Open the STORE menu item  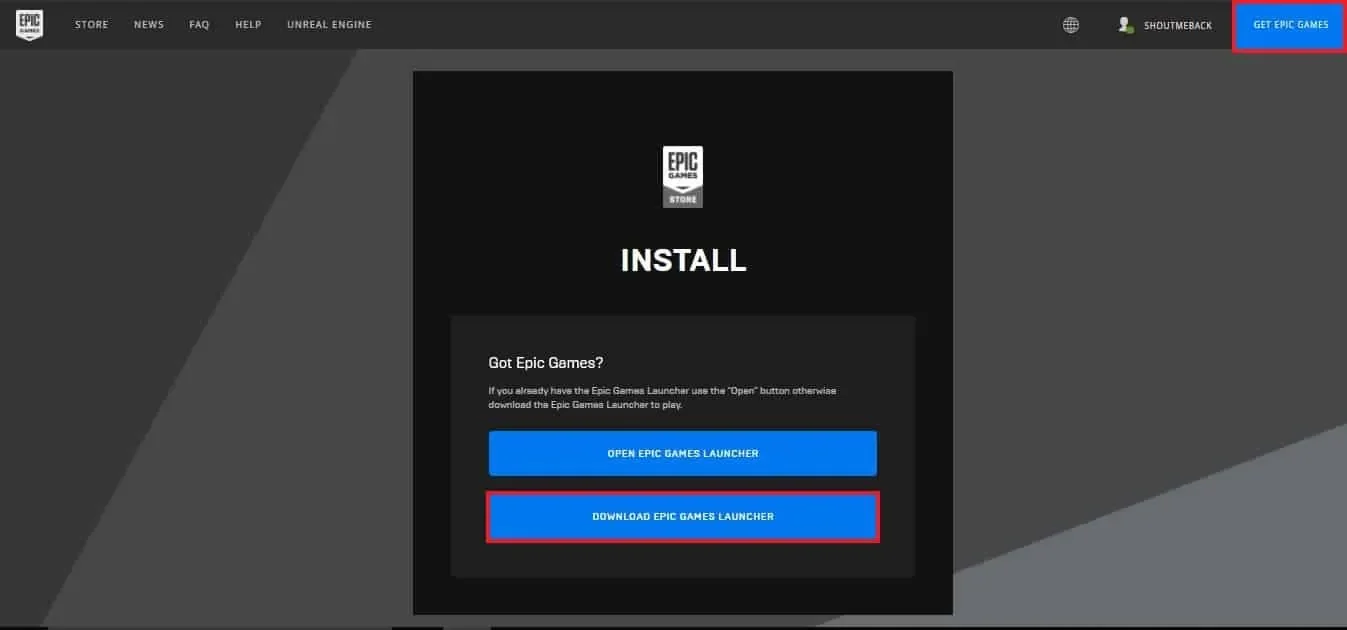coord(92,25)
